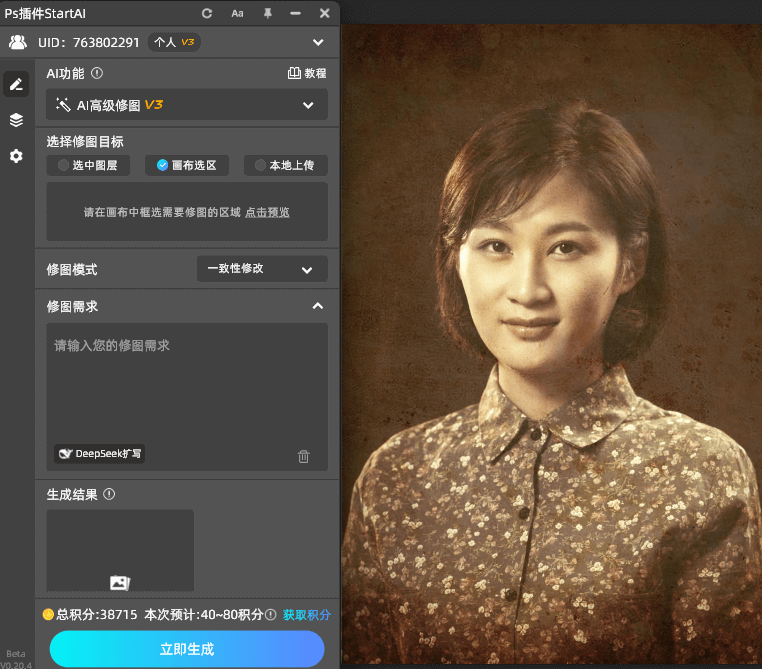The image size is (762, 669).
Task: Open the layers stack sidebar icon
Action: 16,120
